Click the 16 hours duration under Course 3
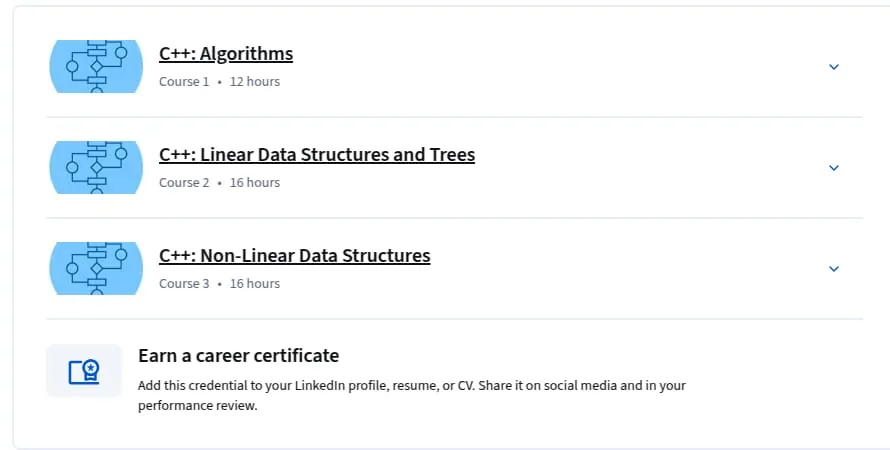The image size is (890, 450). tap(255, 284)
